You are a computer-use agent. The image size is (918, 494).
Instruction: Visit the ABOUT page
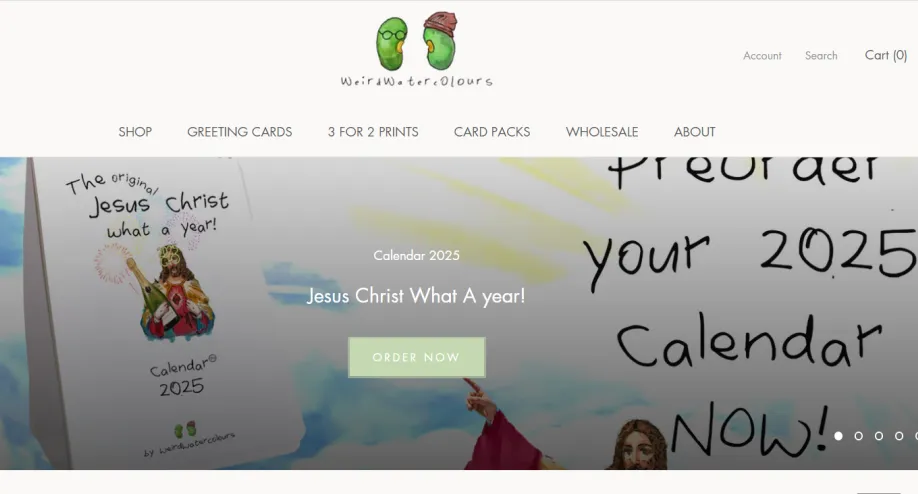pyautogui.click(x=694, y=132)
